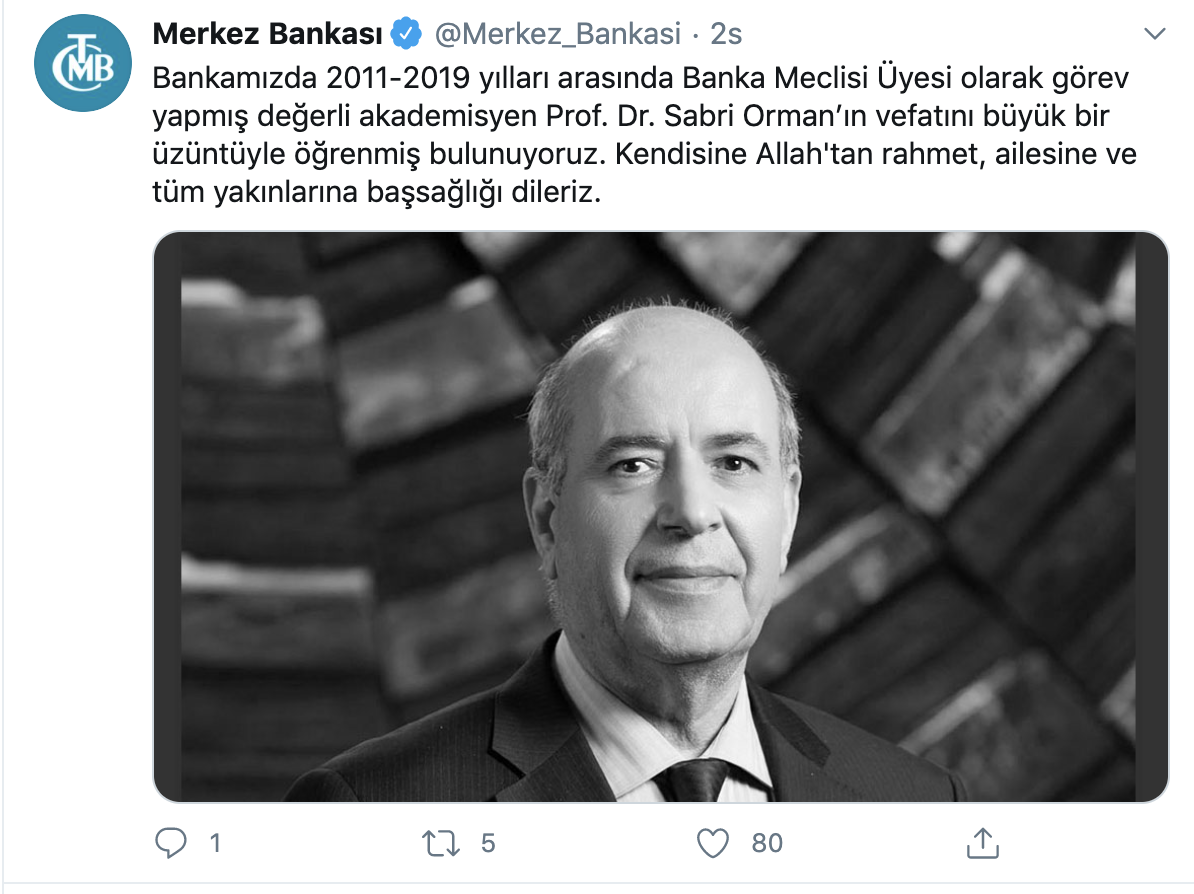Open the Merkez Bankası display name
1194x894 pixels.
(267, 34)
